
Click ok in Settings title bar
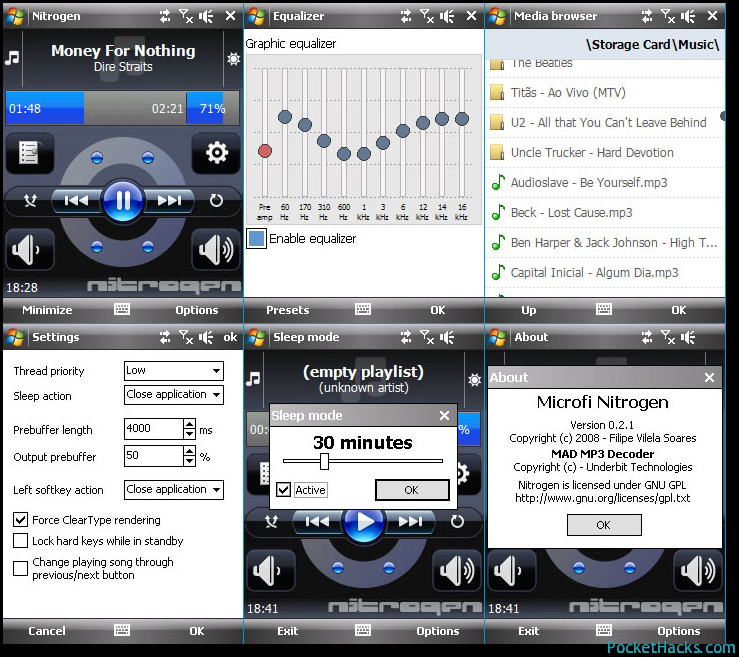click(230, 337)
